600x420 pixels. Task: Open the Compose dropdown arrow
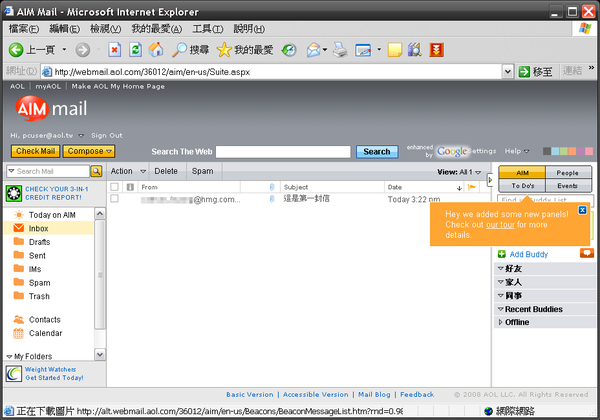pos(109,151)
